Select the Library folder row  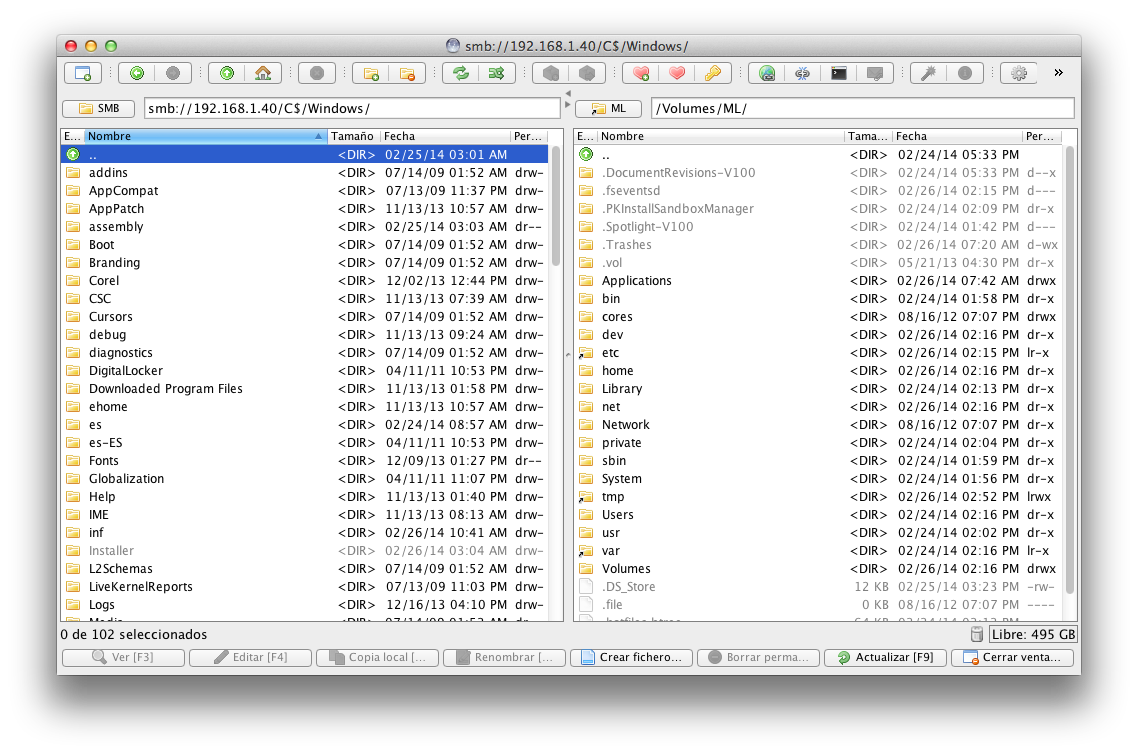[819, 389]
